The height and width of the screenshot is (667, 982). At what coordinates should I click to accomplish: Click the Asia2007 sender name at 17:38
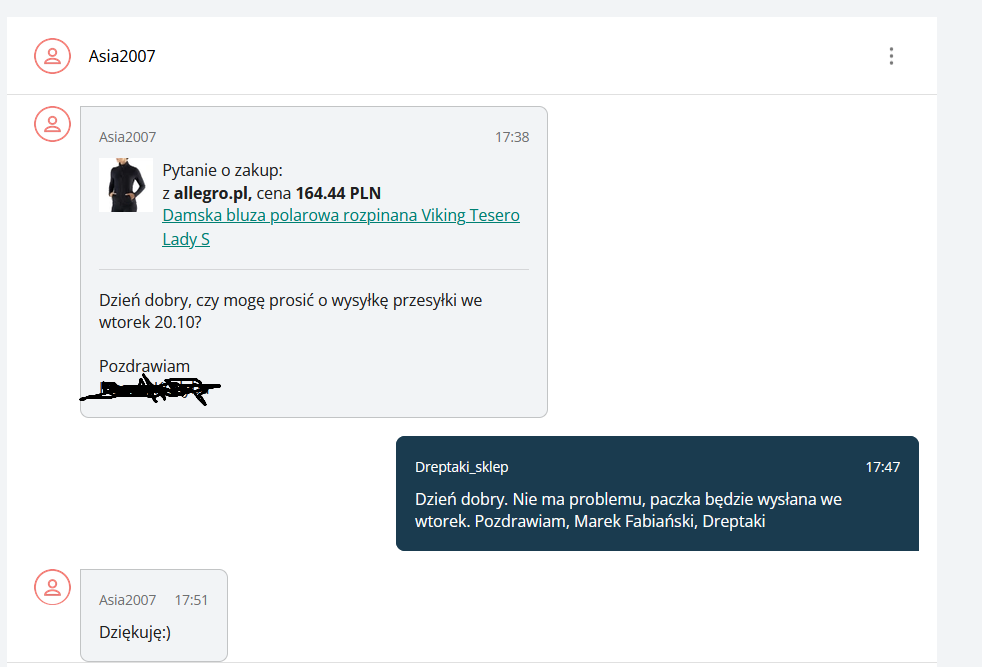(x=127, y=137)
